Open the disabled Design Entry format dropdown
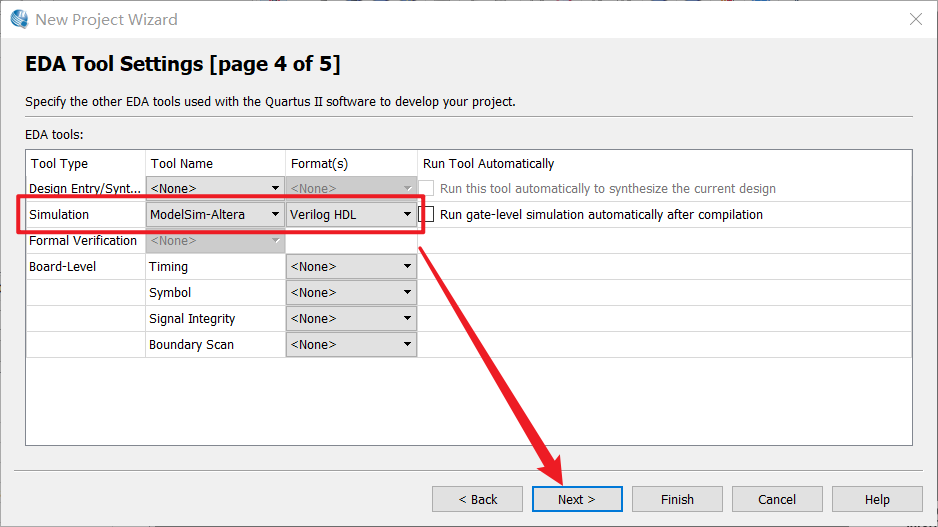 click(351, 188)
